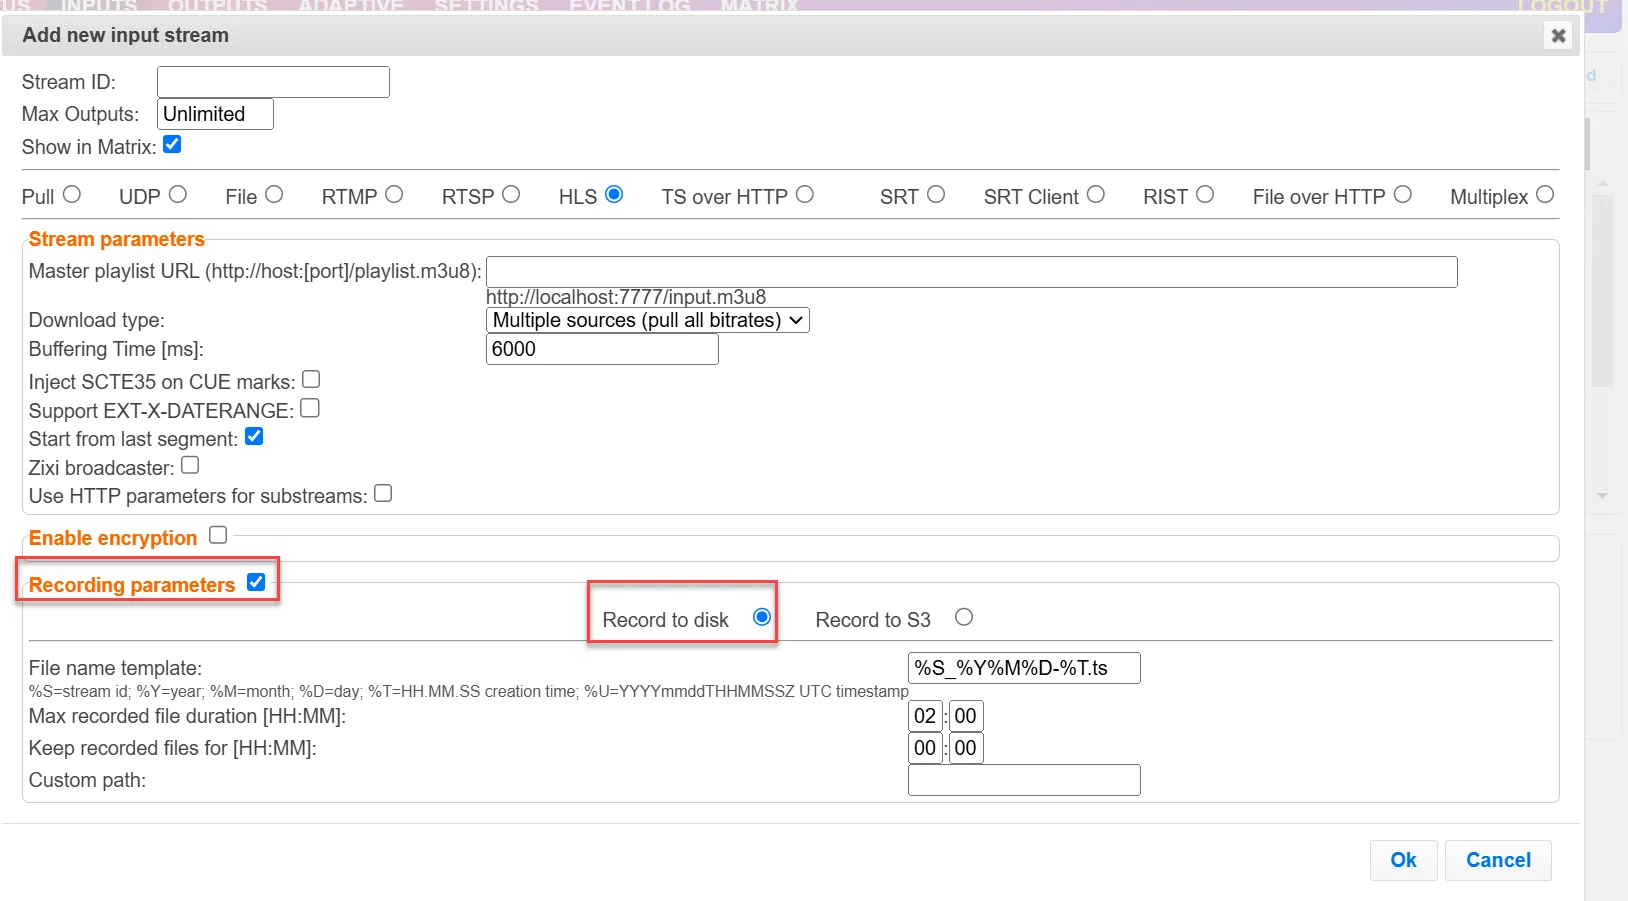Select the Record to disk option
Viewport: 1628px width, 901px height.
click(762, 617)
